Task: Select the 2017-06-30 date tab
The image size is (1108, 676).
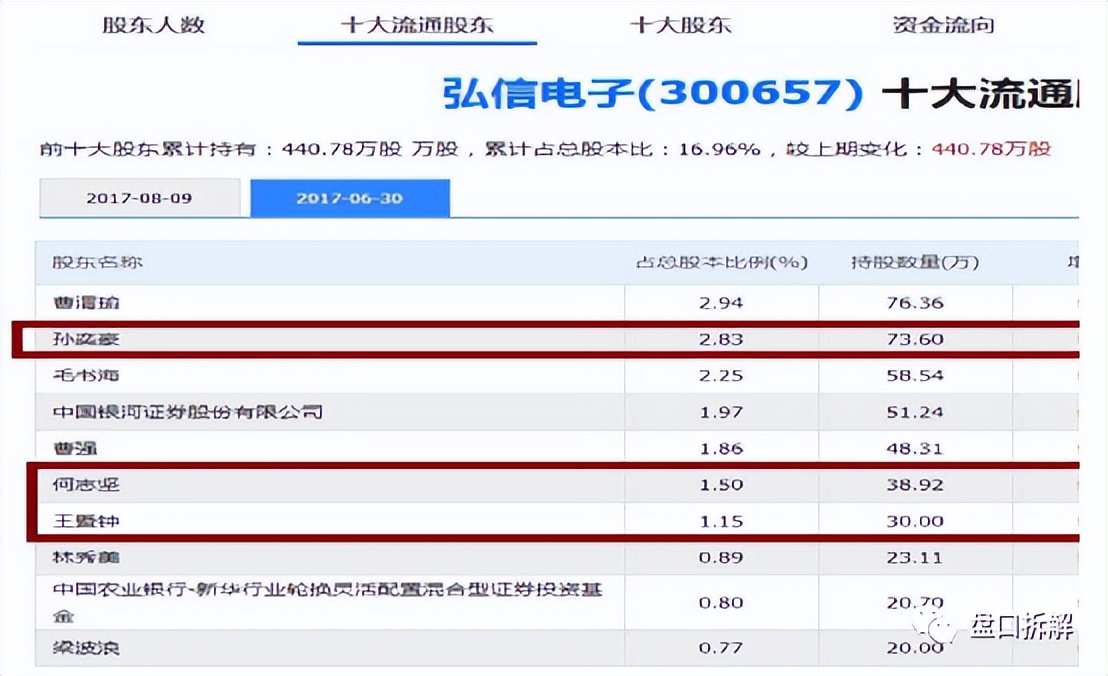Action: tap(350, 198)
